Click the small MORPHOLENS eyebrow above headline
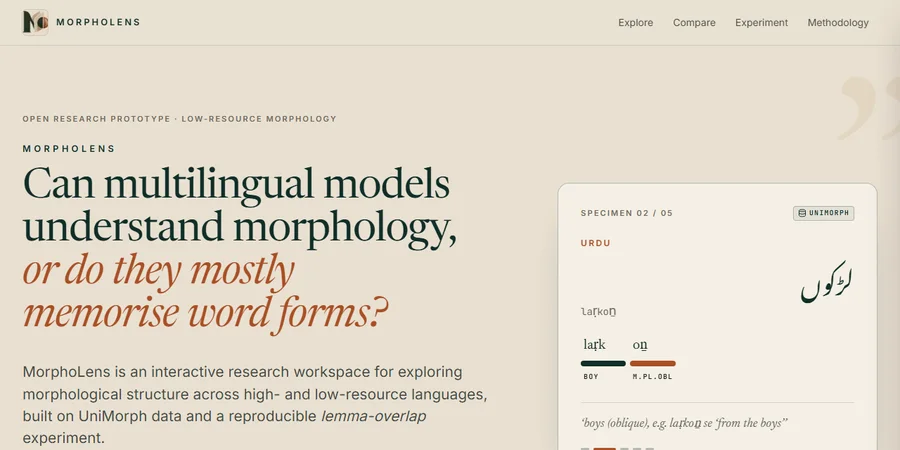Viewport: 900px width, 450px height. tap(69, 149)
